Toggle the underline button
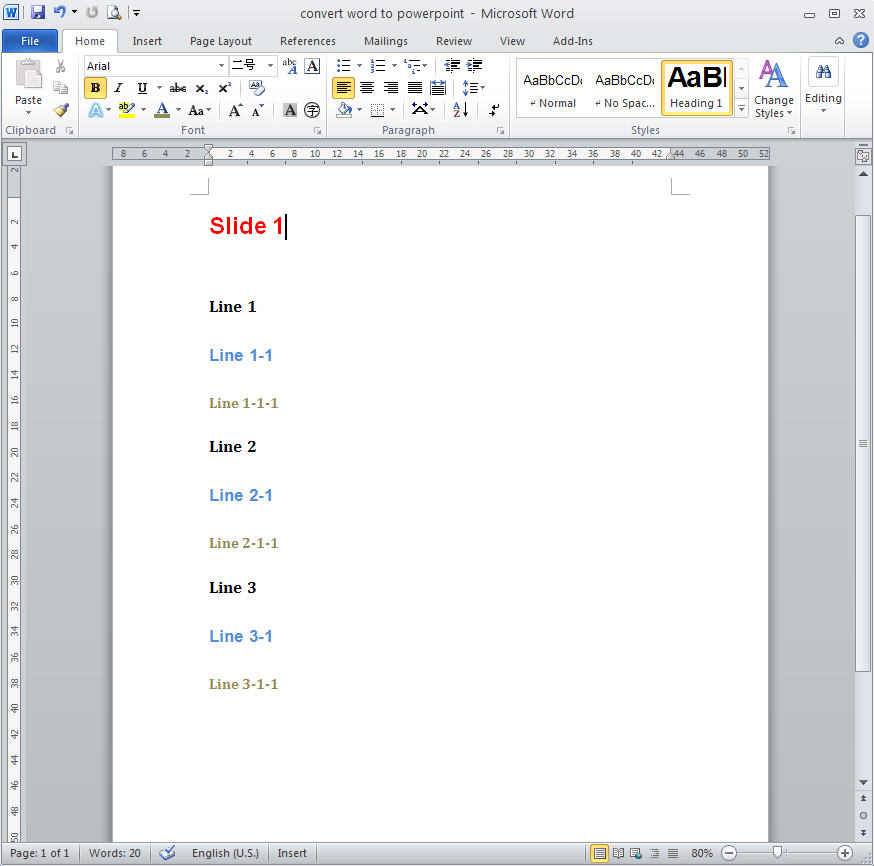 coord(142,88)
